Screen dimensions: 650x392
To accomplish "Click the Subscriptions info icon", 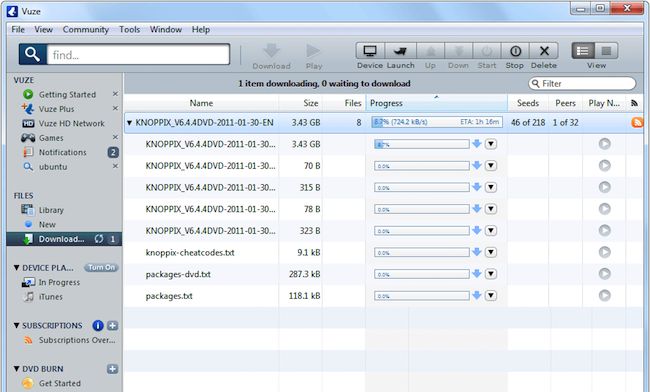I will click(98, 326).
